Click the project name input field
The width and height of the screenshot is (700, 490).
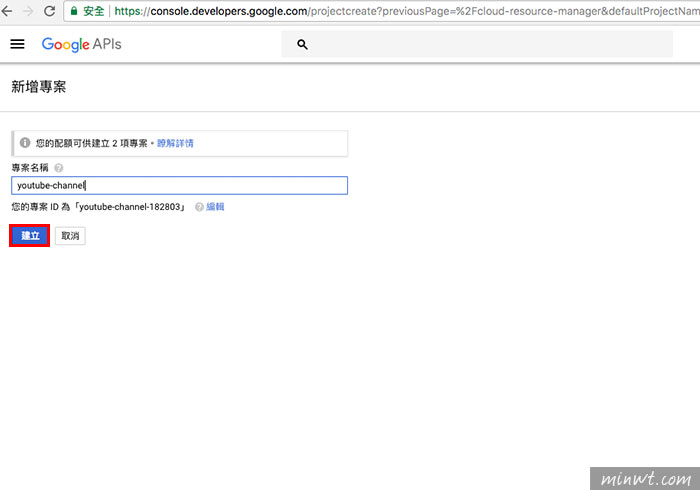pyautogui.click(x=179, y=185)
